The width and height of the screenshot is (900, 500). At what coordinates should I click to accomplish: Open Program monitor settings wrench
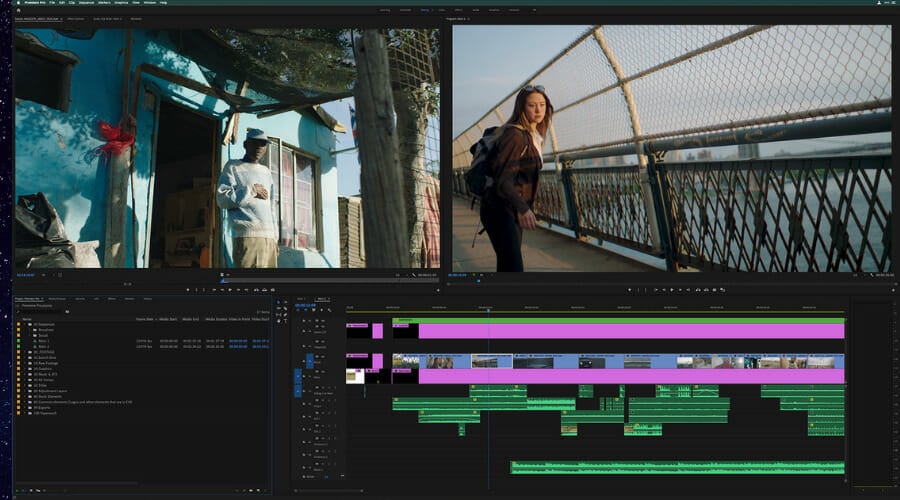872,275
